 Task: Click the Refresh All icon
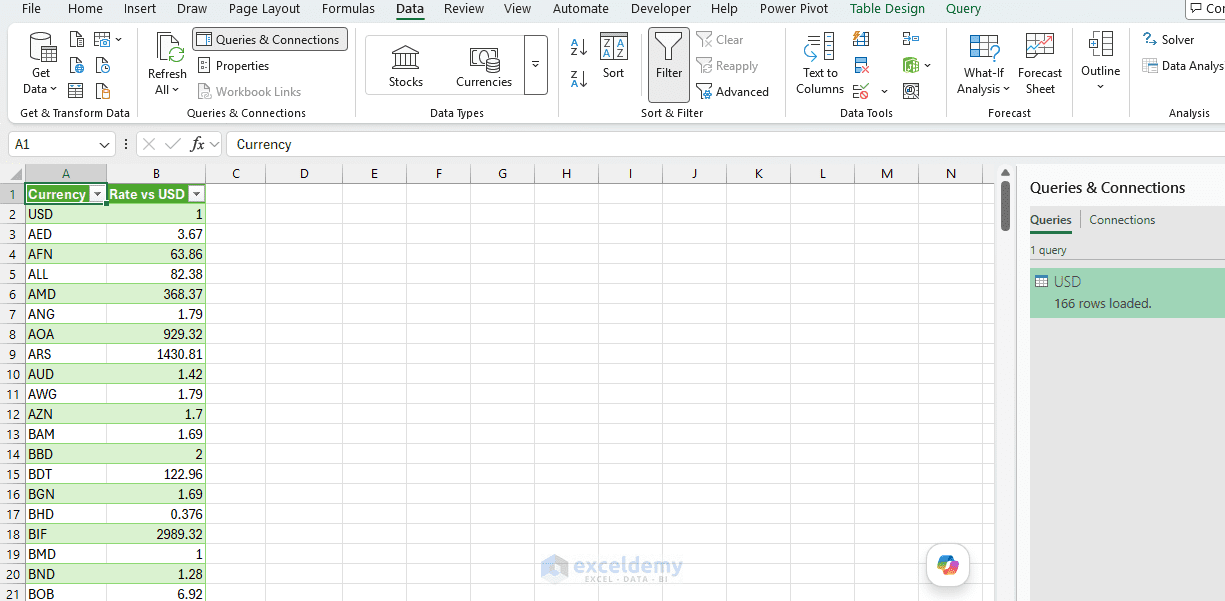tap(168, 48)
